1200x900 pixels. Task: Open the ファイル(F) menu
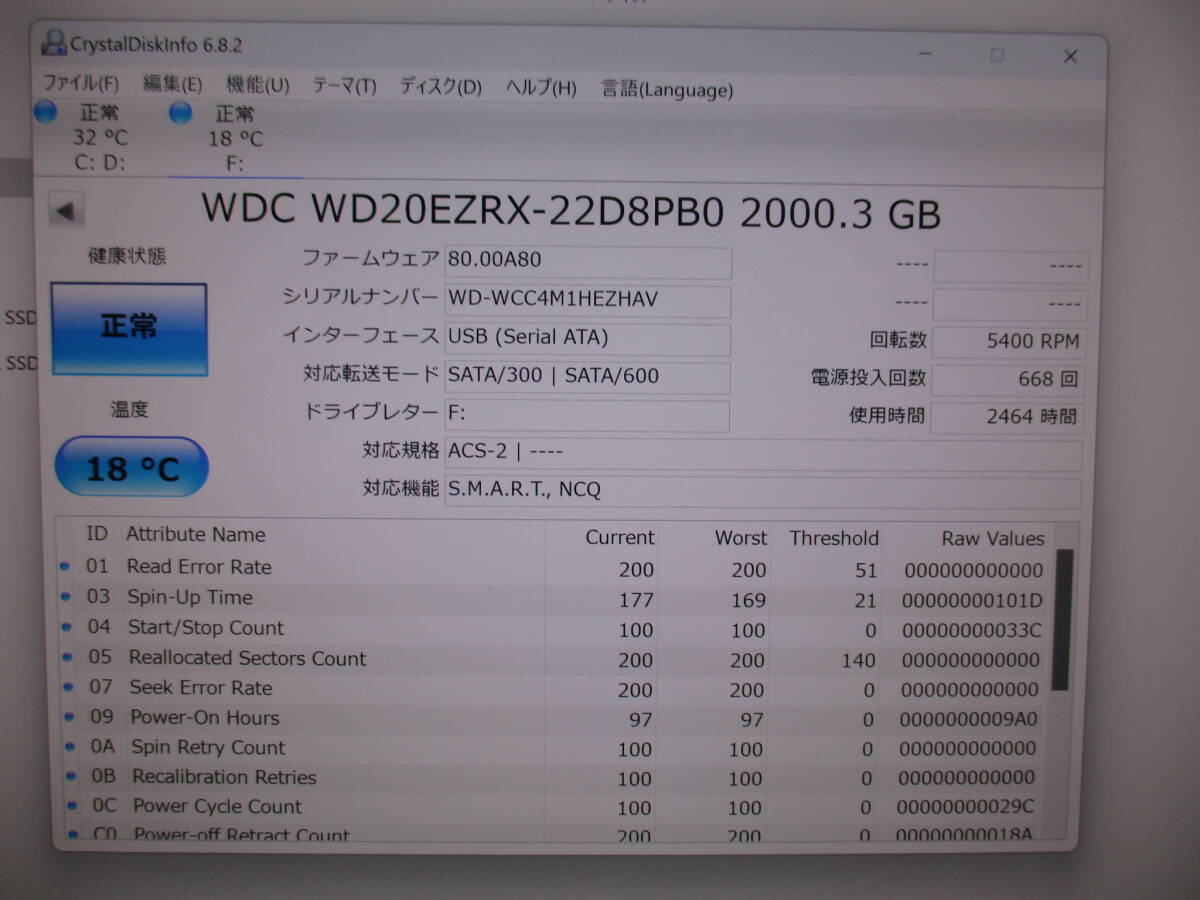(80, 85)
